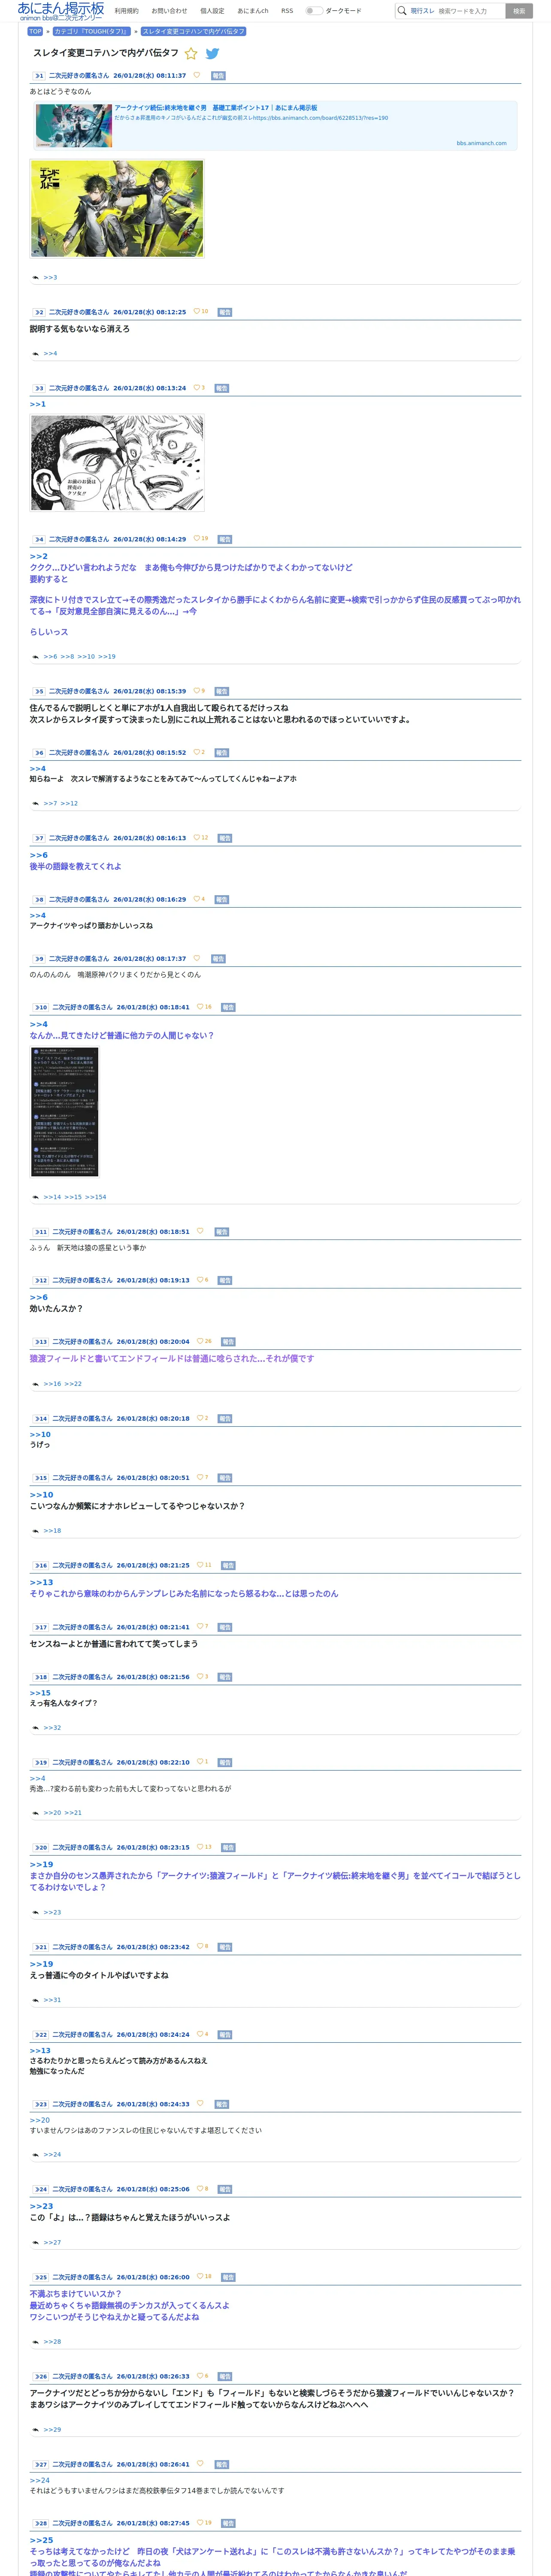Open お問い合わせ in the top navigation

point(169,11)
